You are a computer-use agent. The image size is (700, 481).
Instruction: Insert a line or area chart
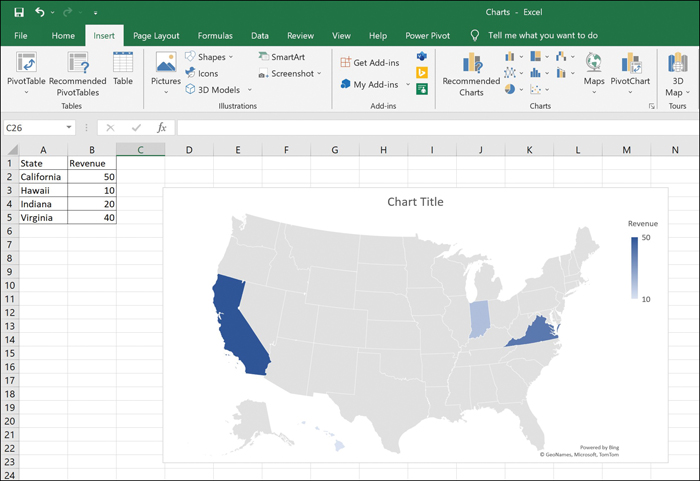510,73
